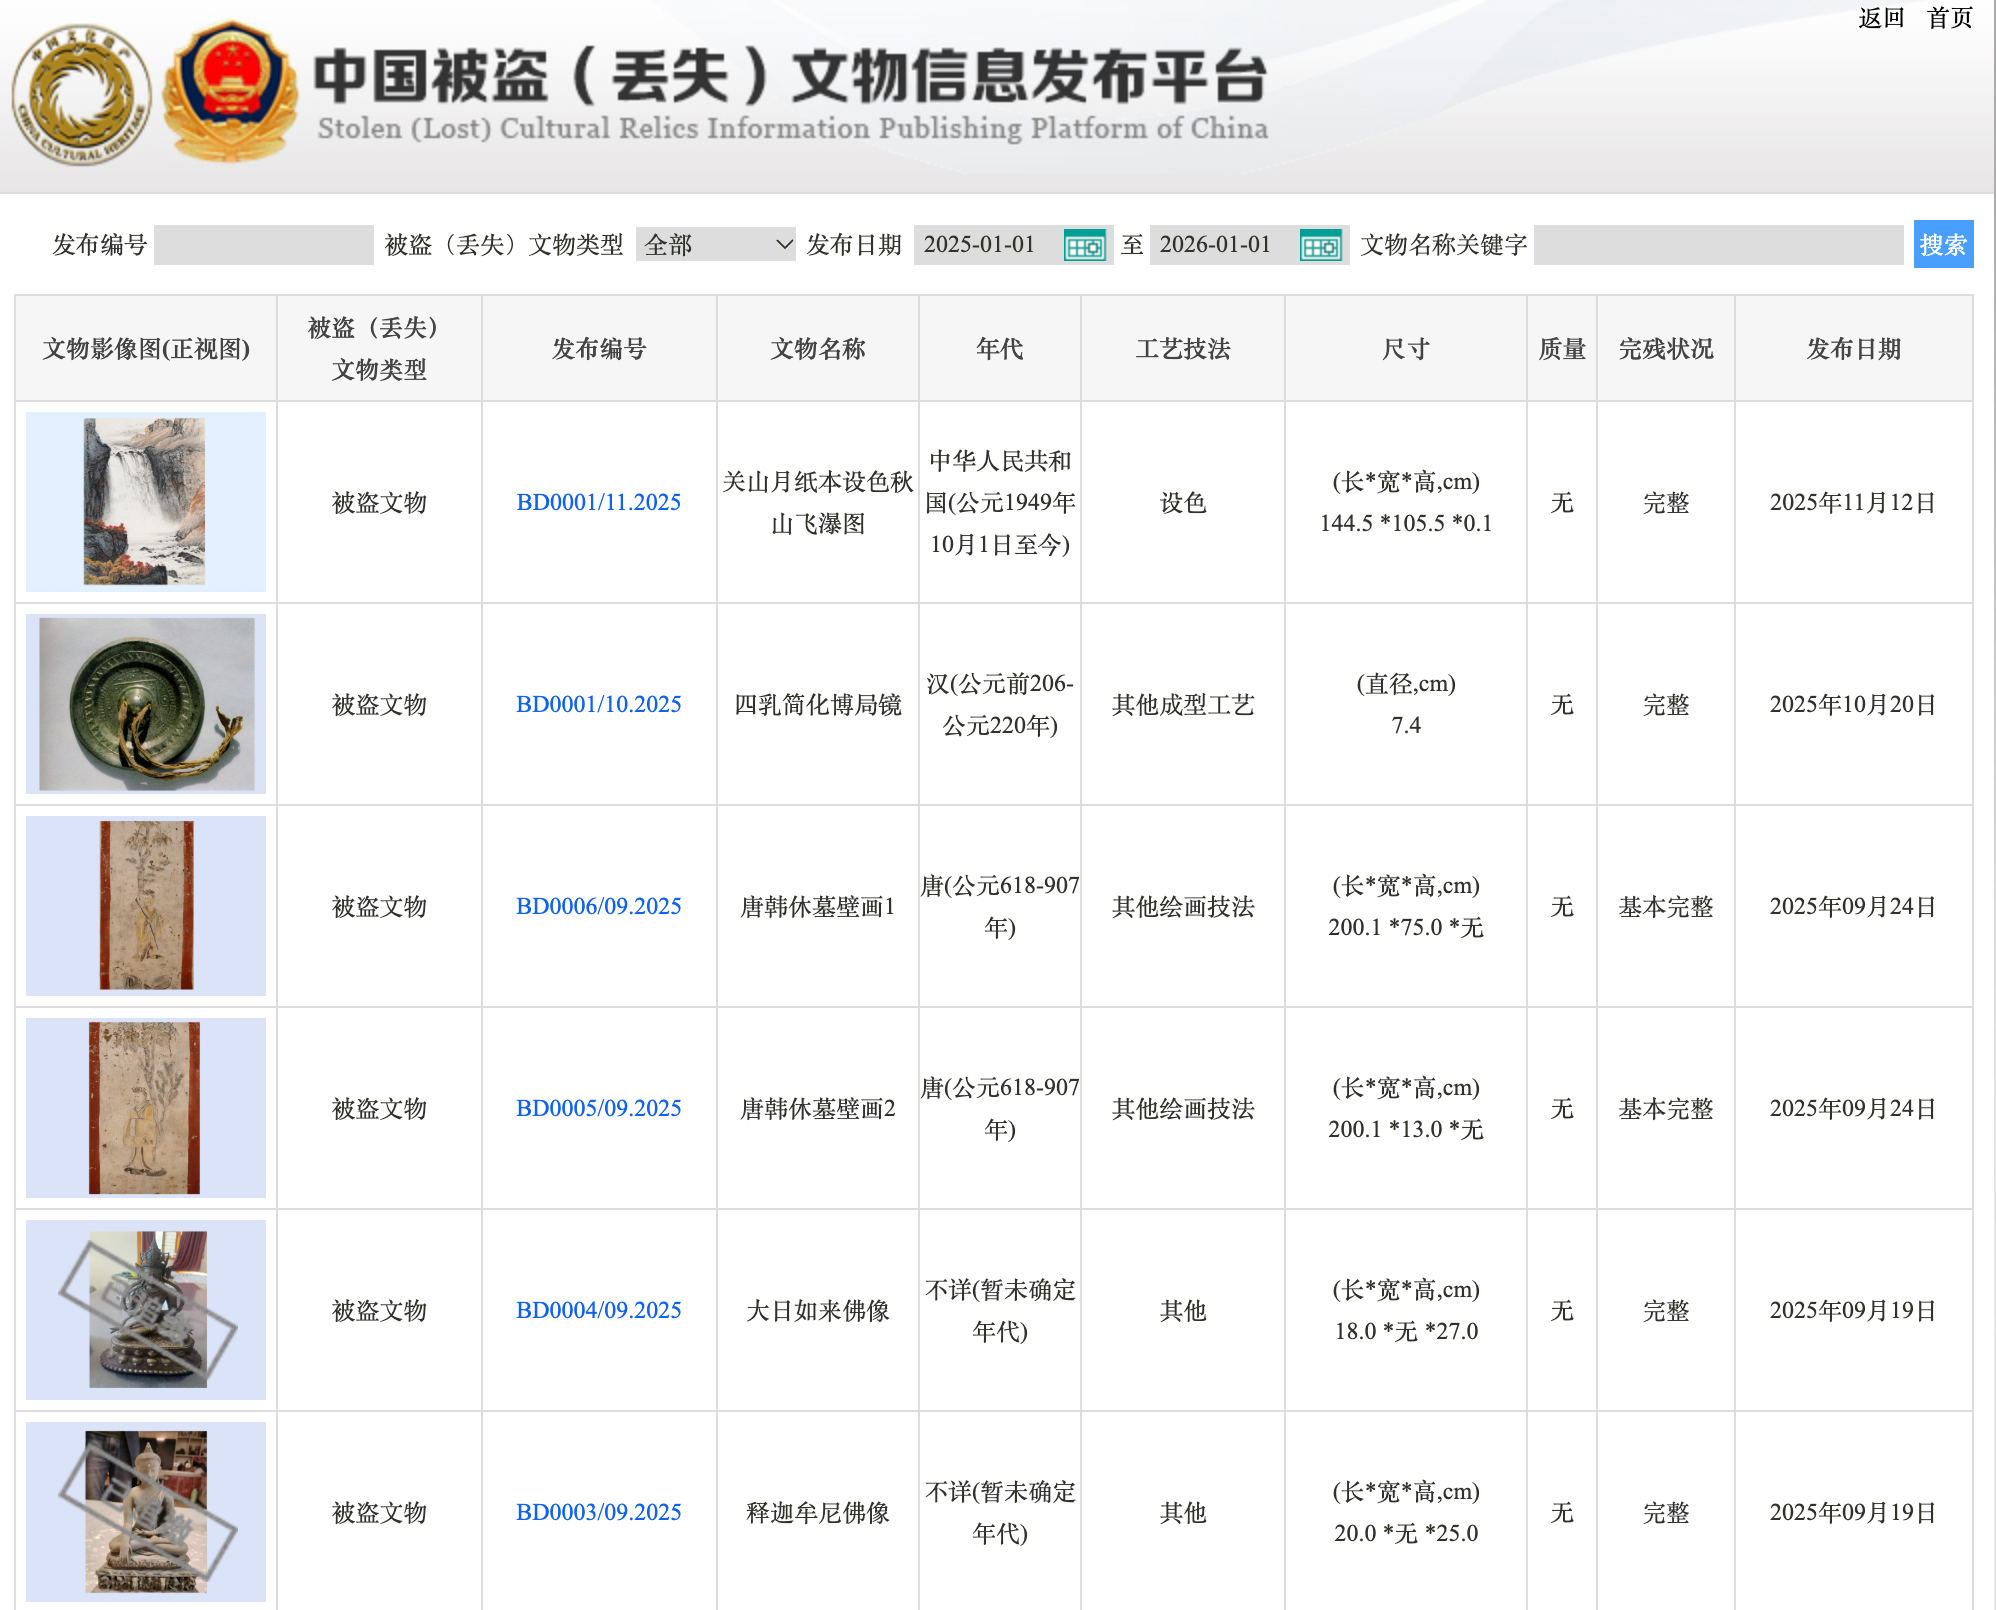Open record BD0001/11.2025
This screenshot has width=1996, height=1610.
coord(598,502)
